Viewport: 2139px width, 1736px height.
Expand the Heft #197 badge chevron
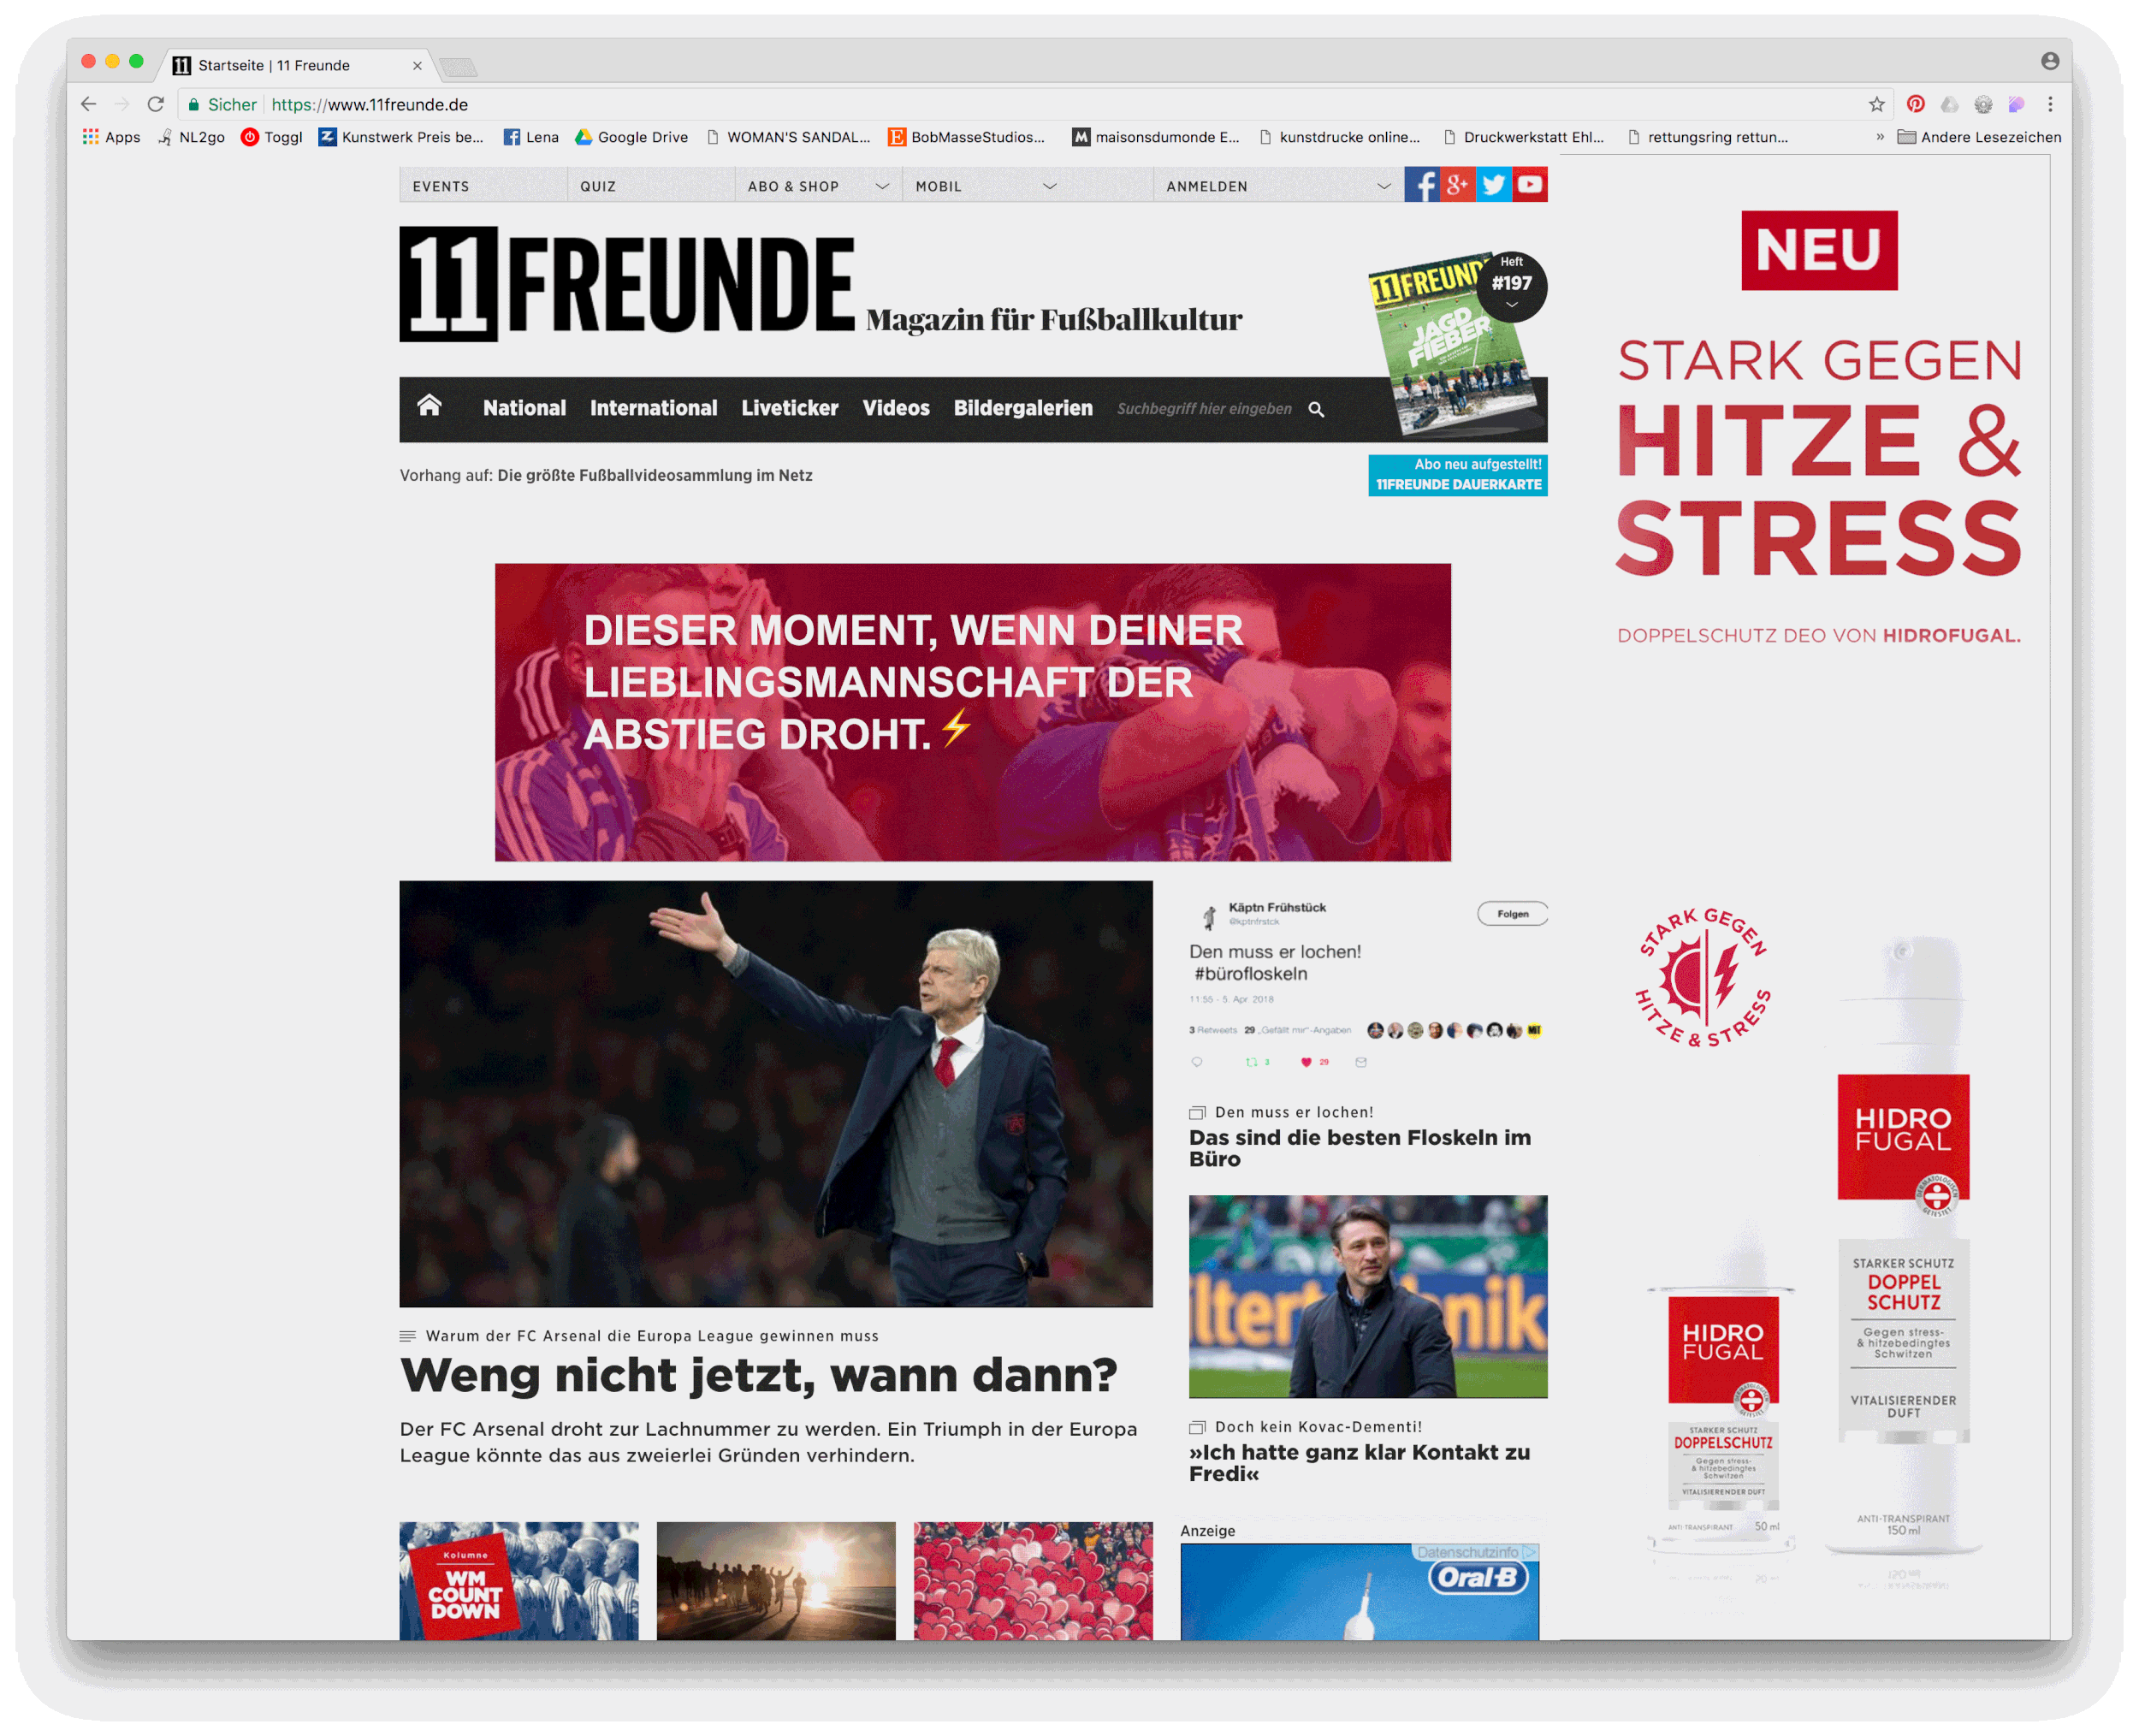coord(1512,305)
